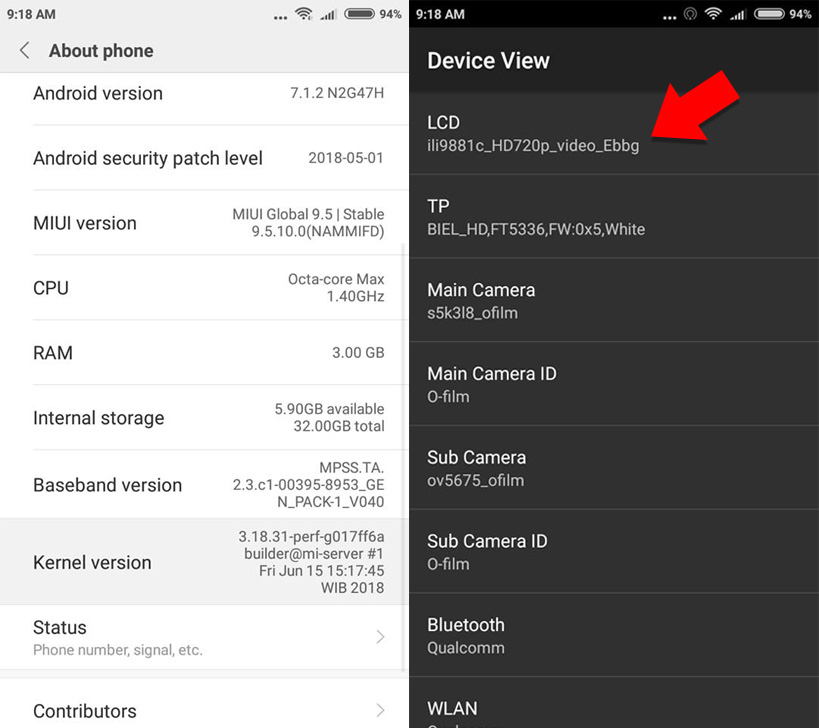
Task: Tap the Kernel version row
Action: (204, 562)
